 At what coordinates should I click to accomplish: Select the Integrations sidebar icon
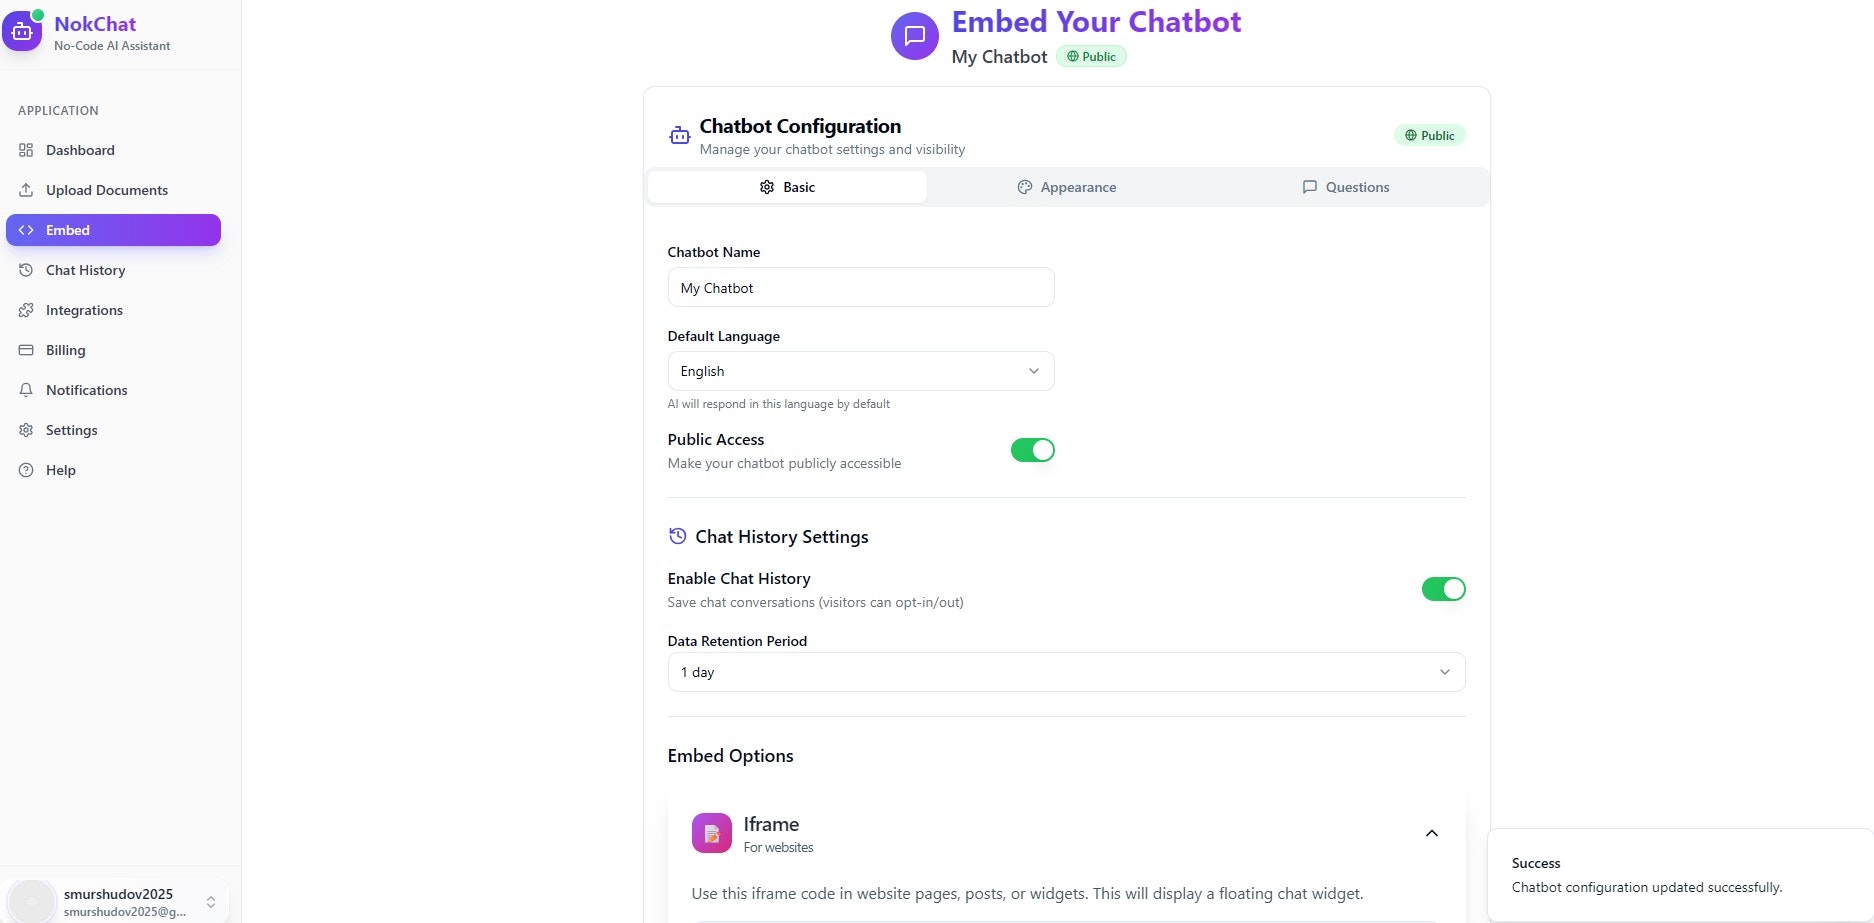[26, 310]
